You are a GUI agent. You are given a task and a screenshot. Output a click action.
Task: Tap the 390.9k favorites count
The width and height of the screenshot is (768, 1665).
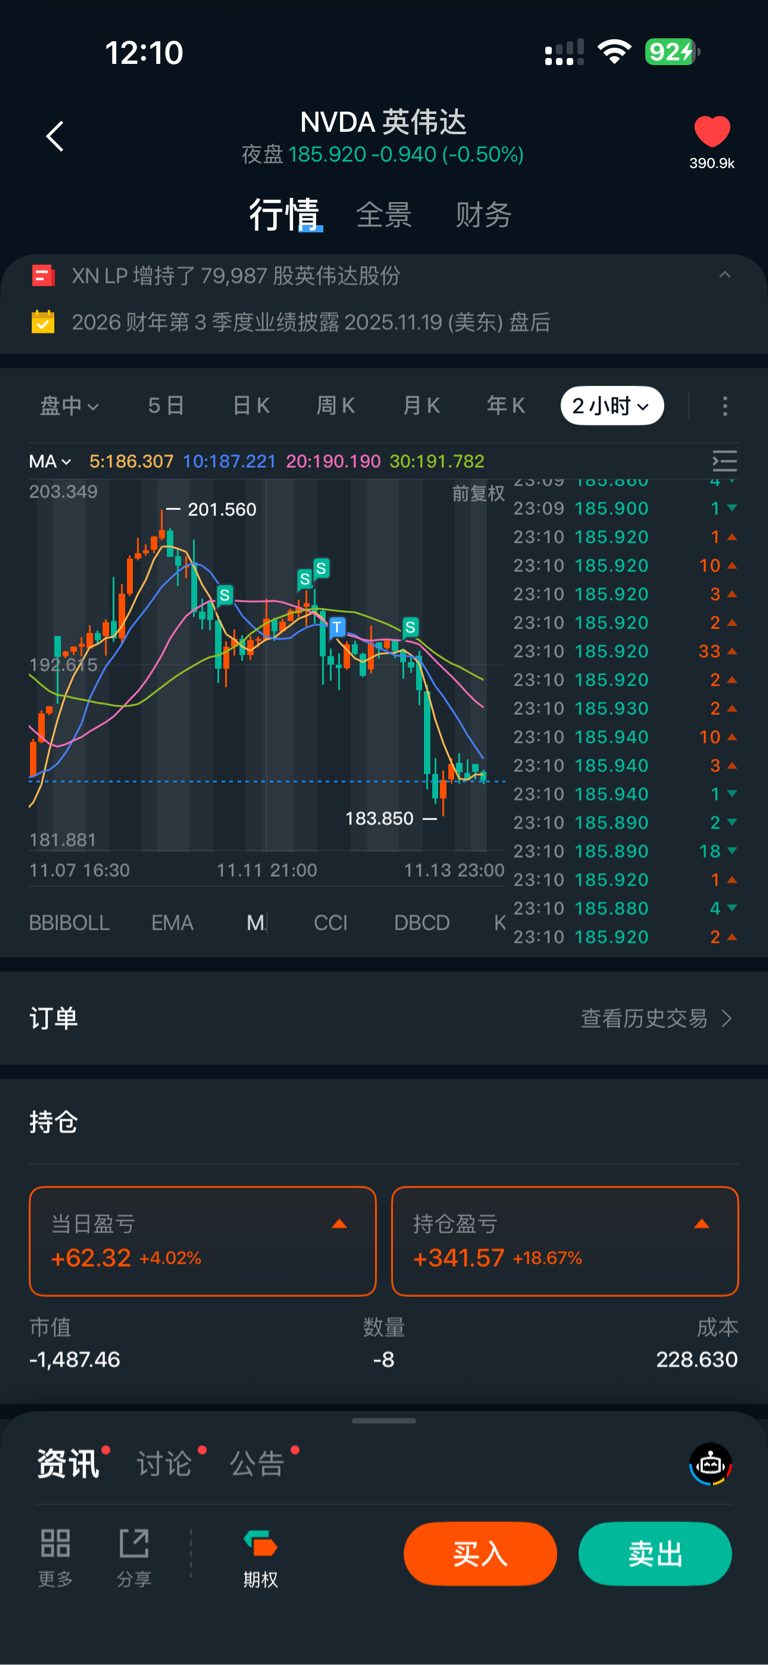(712, 163)
